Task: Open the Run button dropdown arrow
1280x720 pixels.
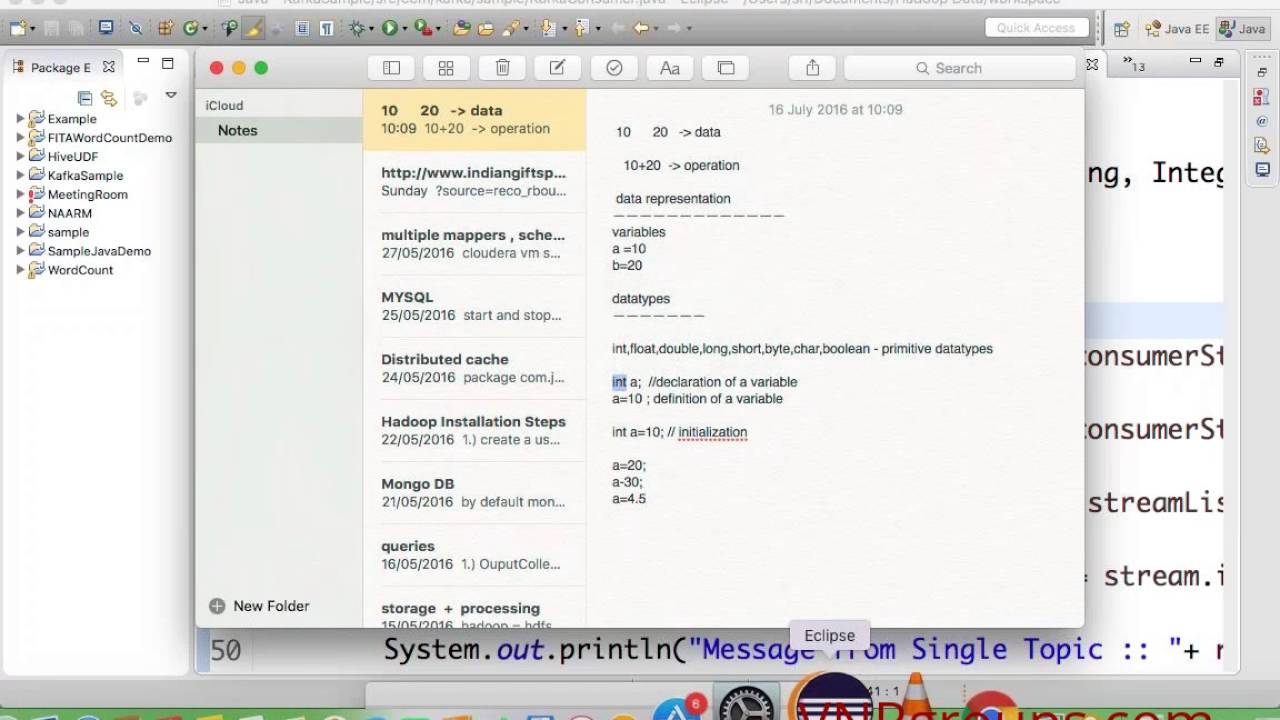Action: [x=405, y=29]
